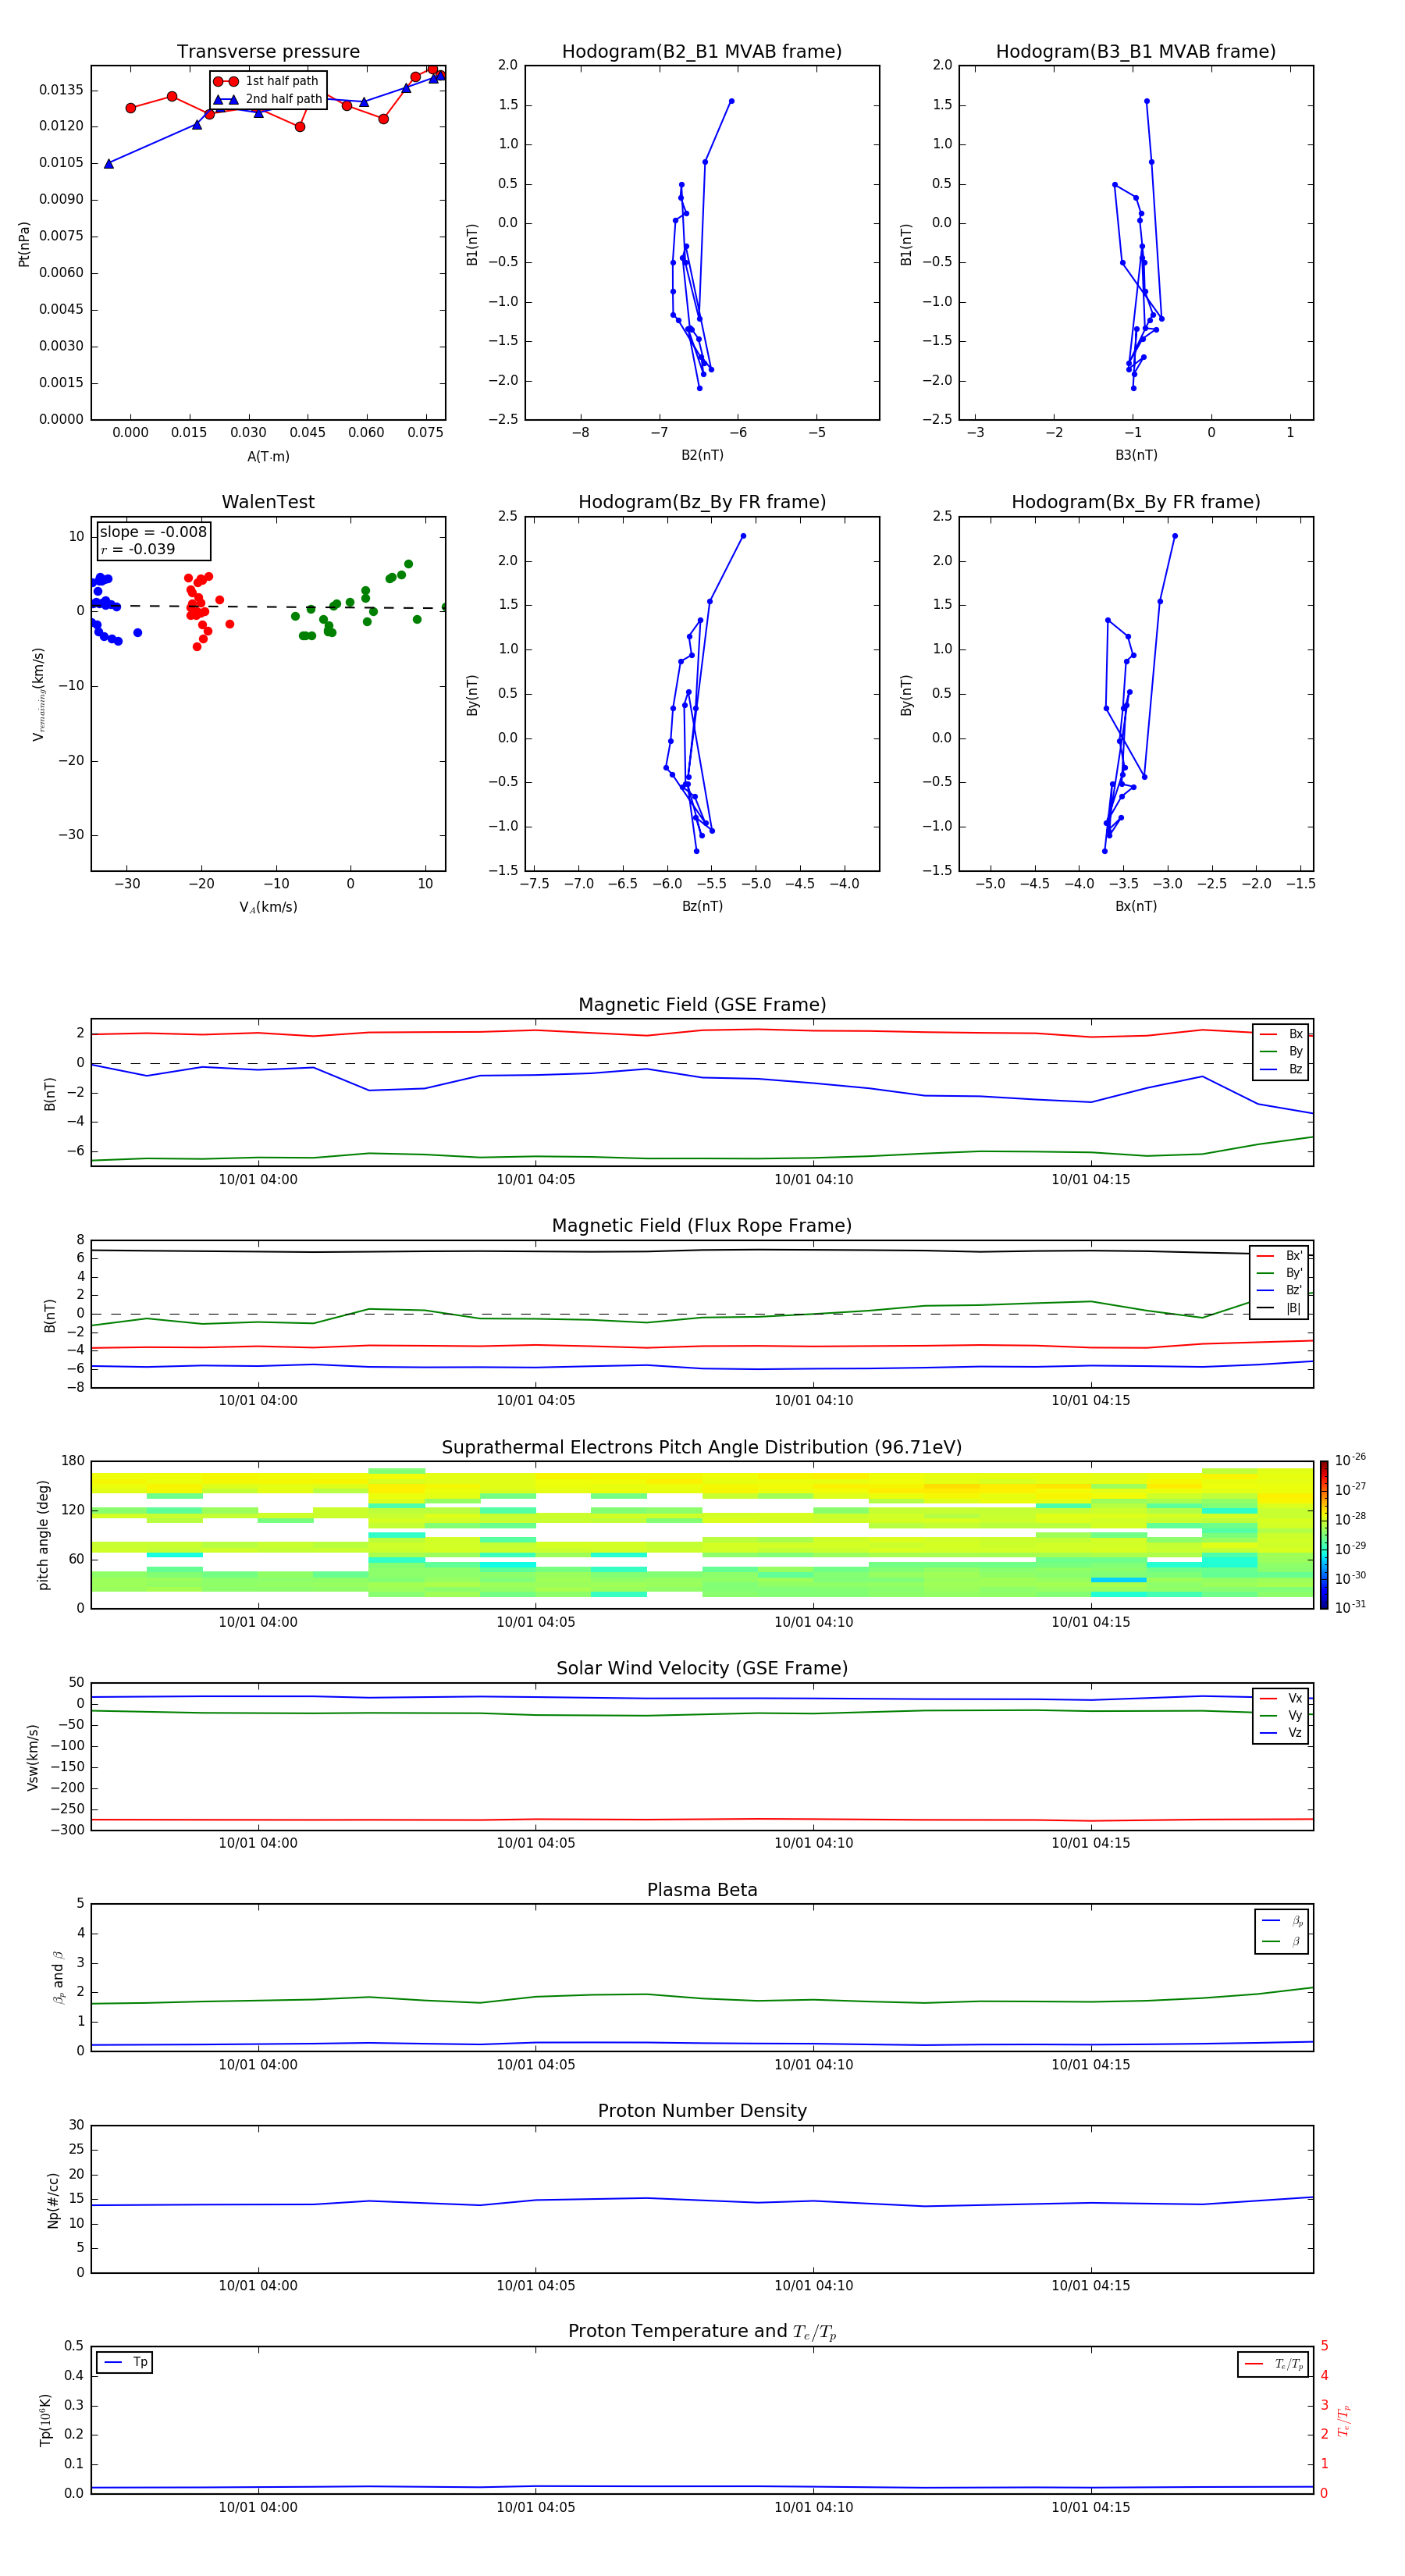Viewport: 1405px width, 2576px height.
Task: Click the "Transverse pressure" plot title
Action: [x=268, y=51]
